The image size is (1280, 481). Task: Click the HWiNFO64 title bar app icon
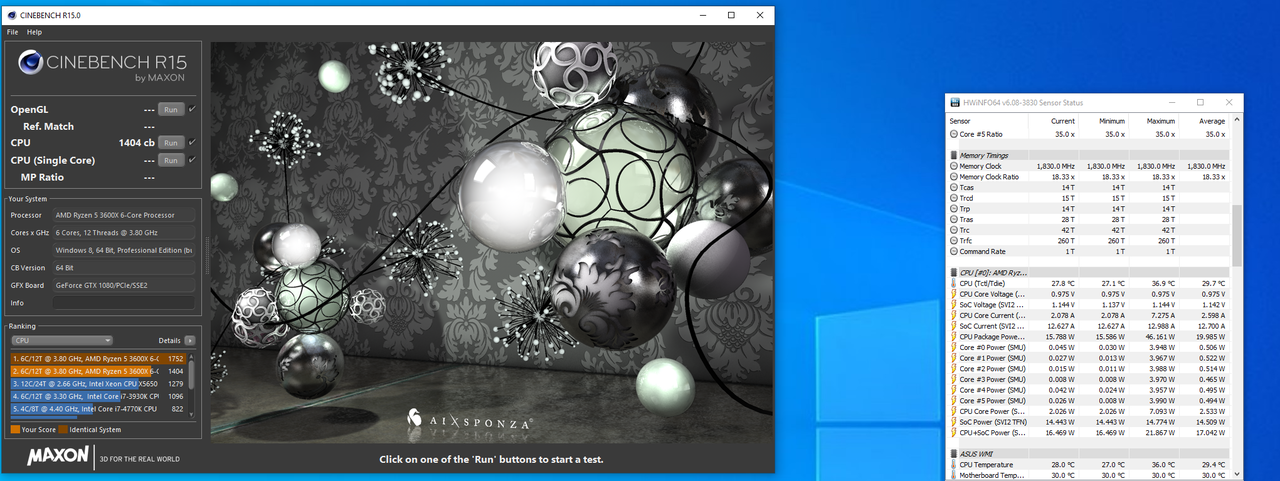954,102
